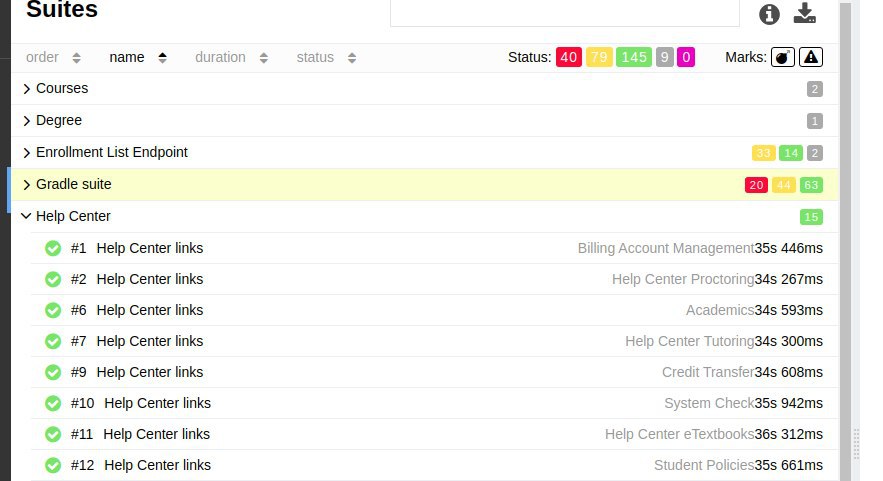Click the Student Policies parameter text
Viewport: 883px width, 481px height.
[704, 465]
